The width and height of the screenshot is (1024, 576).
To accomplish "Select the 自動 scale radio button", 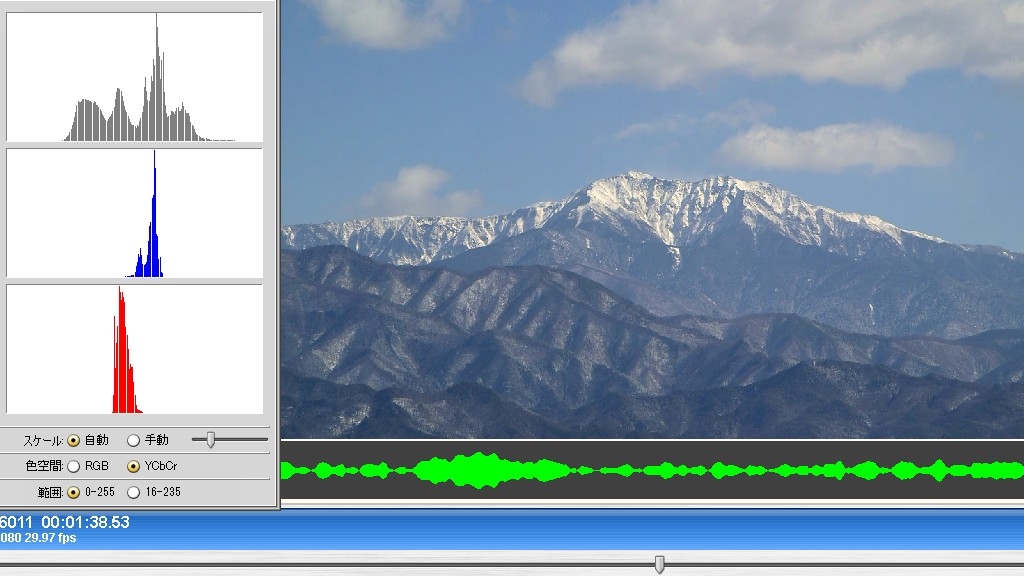I will pos(74,440).
